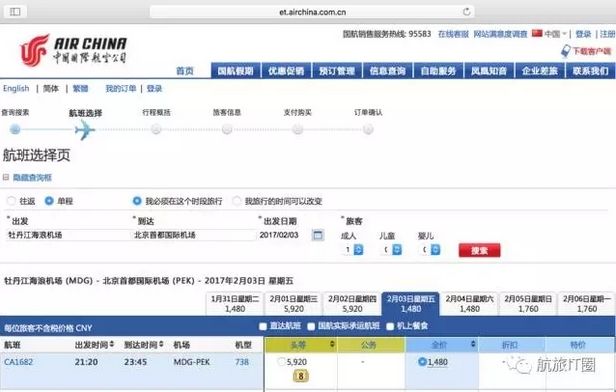Click the airplane step icon 航班选择
Screen dimensions: 616x392
[x=85, y=130]
